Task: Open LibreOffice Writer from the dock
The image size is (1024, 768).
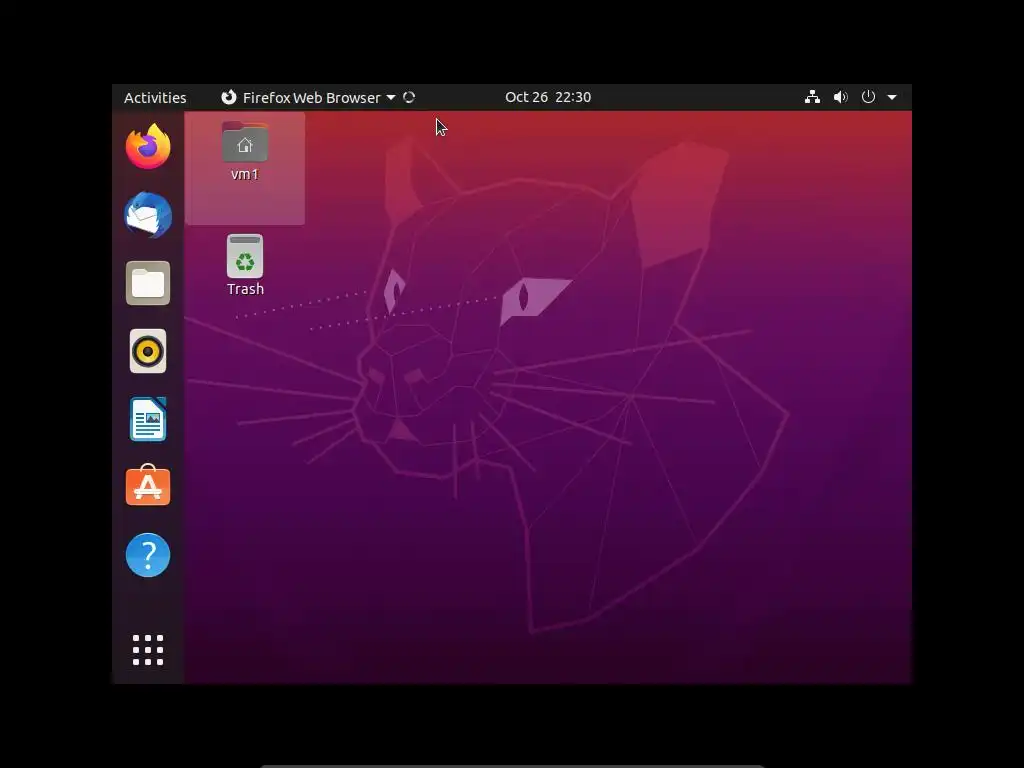Action: pyautogui.click(x=148, y=419)
